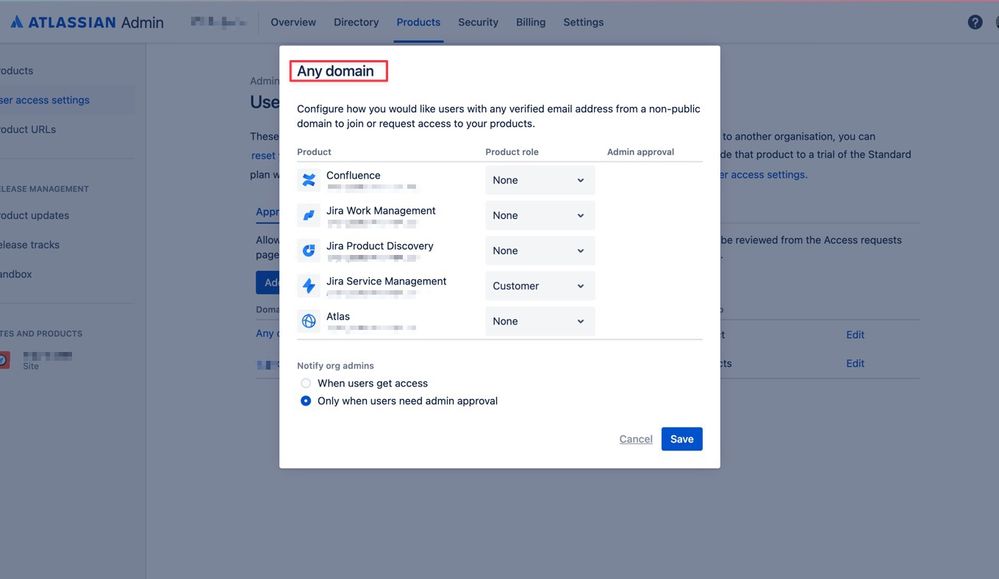Viewport: 999px width, 579px height.
Task: Click the 'Jira Product Discovery' product name
Action: [x=380, y=246]
